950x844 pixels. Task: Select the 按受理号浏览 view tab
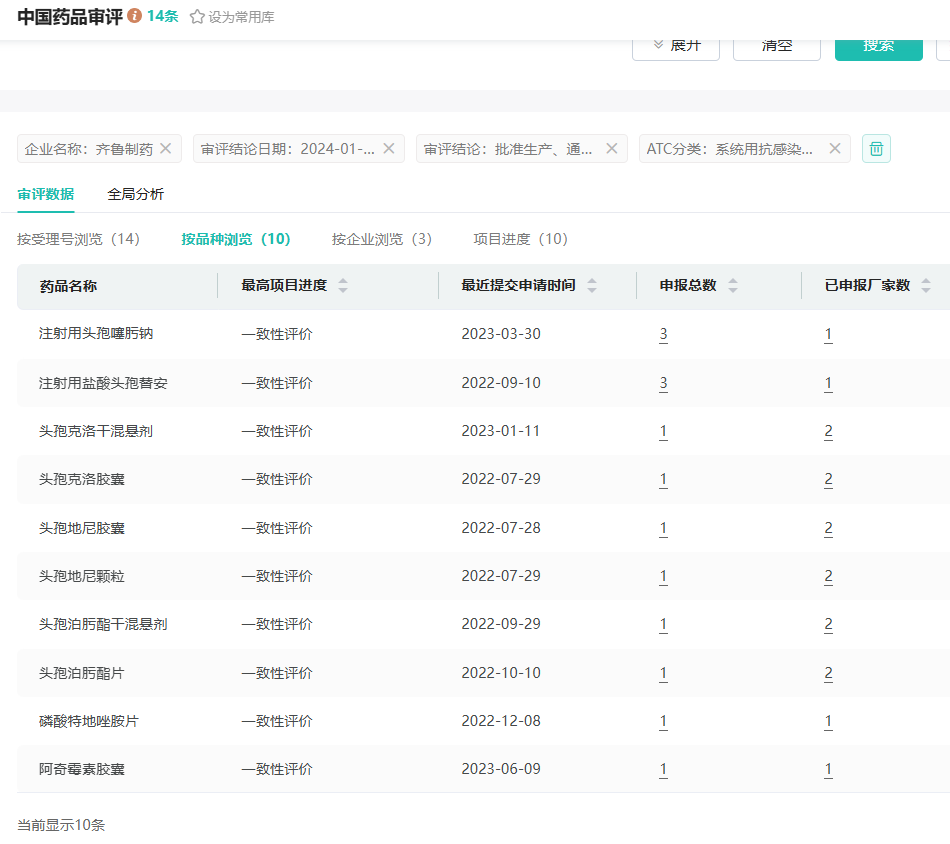[78, 239]
